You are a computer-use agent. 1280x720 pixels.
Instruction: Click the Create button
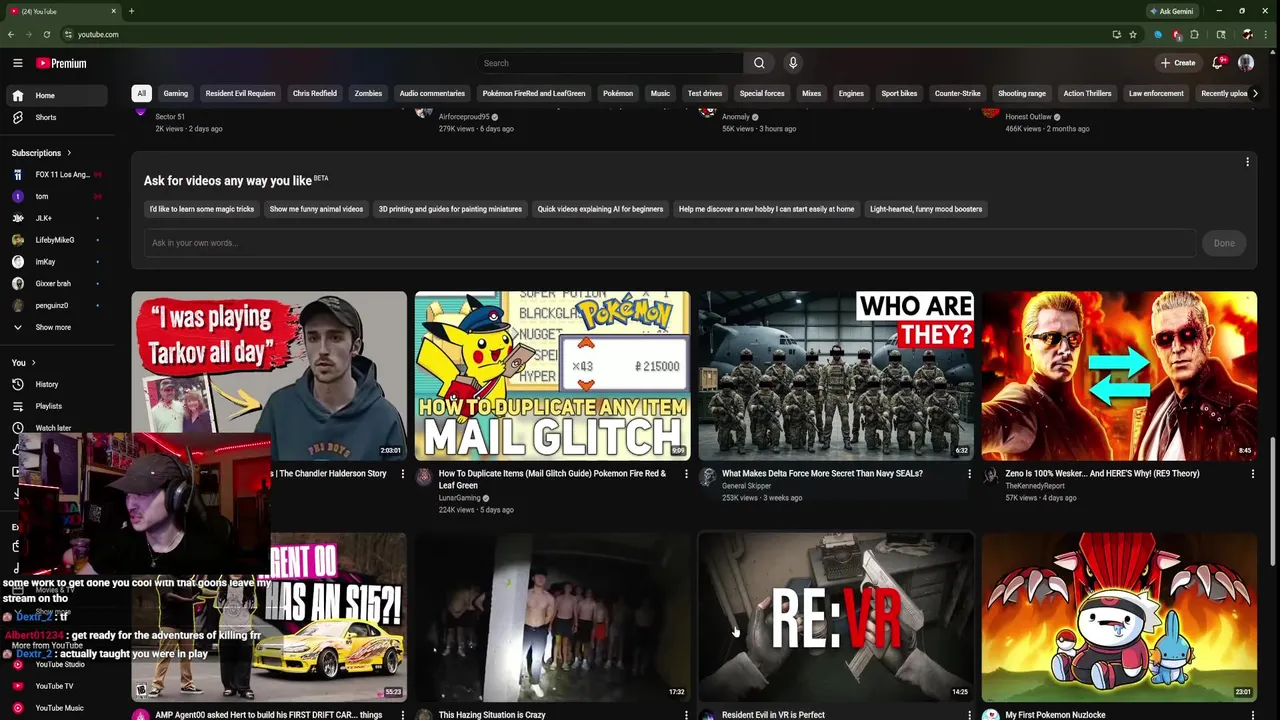(1178, 63)
